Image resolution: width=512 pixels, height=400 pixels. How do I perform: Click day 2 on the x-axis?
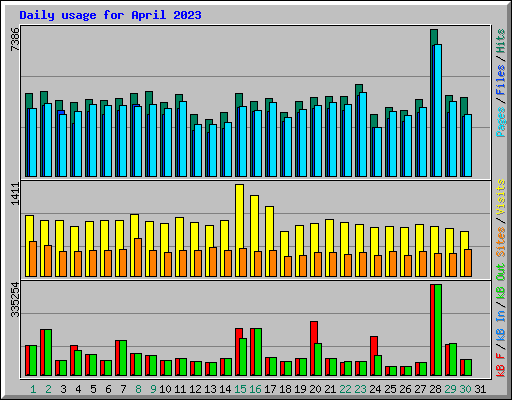[48, 389]
